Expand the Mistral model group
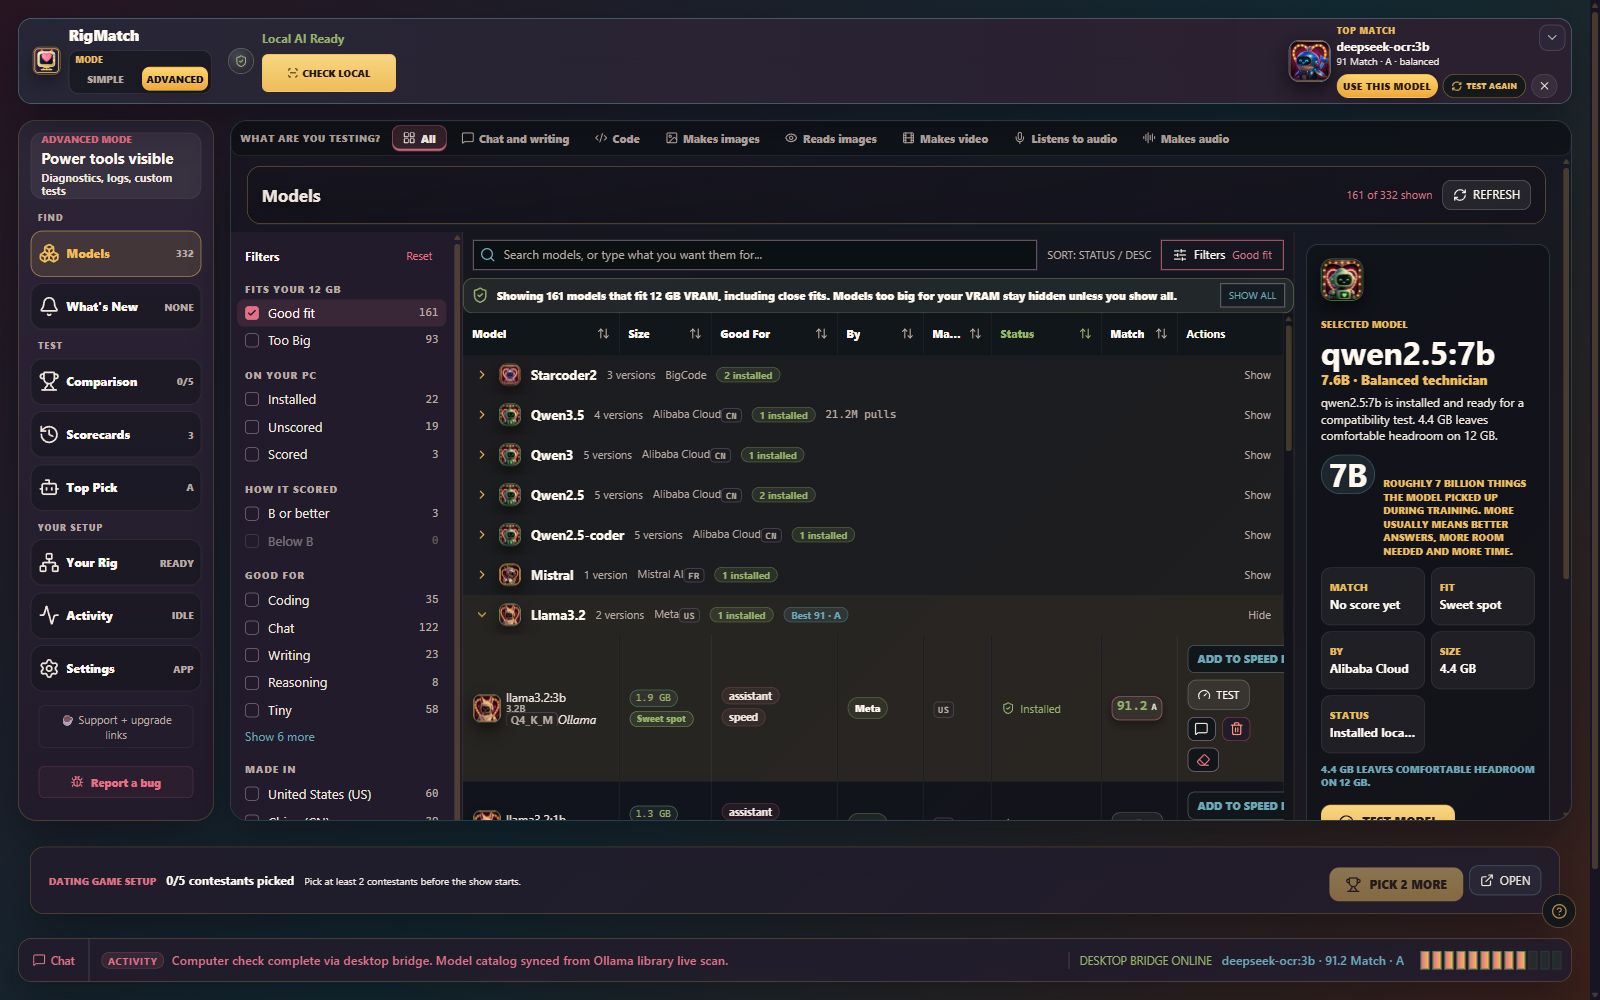This screenshot has height=1000, width=1600. 482,575
